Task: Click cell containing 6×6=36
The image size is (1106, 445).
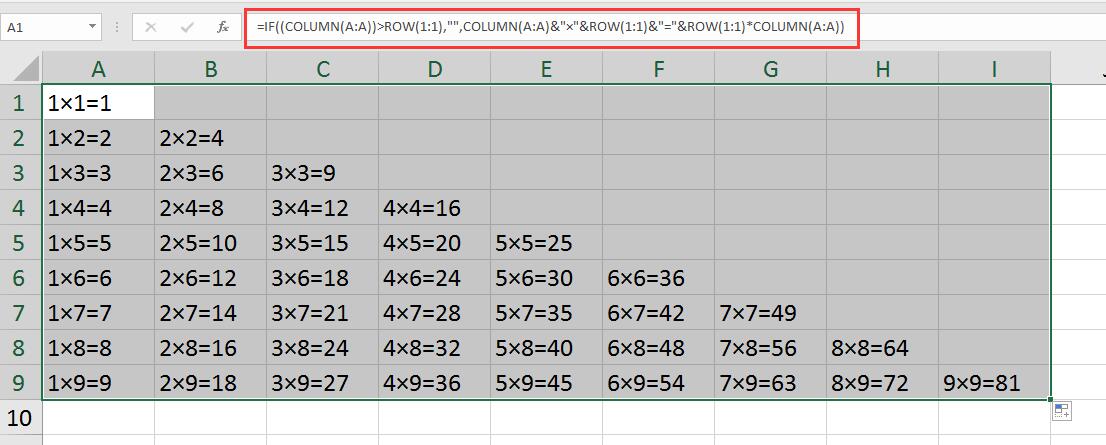Action: 659,278
